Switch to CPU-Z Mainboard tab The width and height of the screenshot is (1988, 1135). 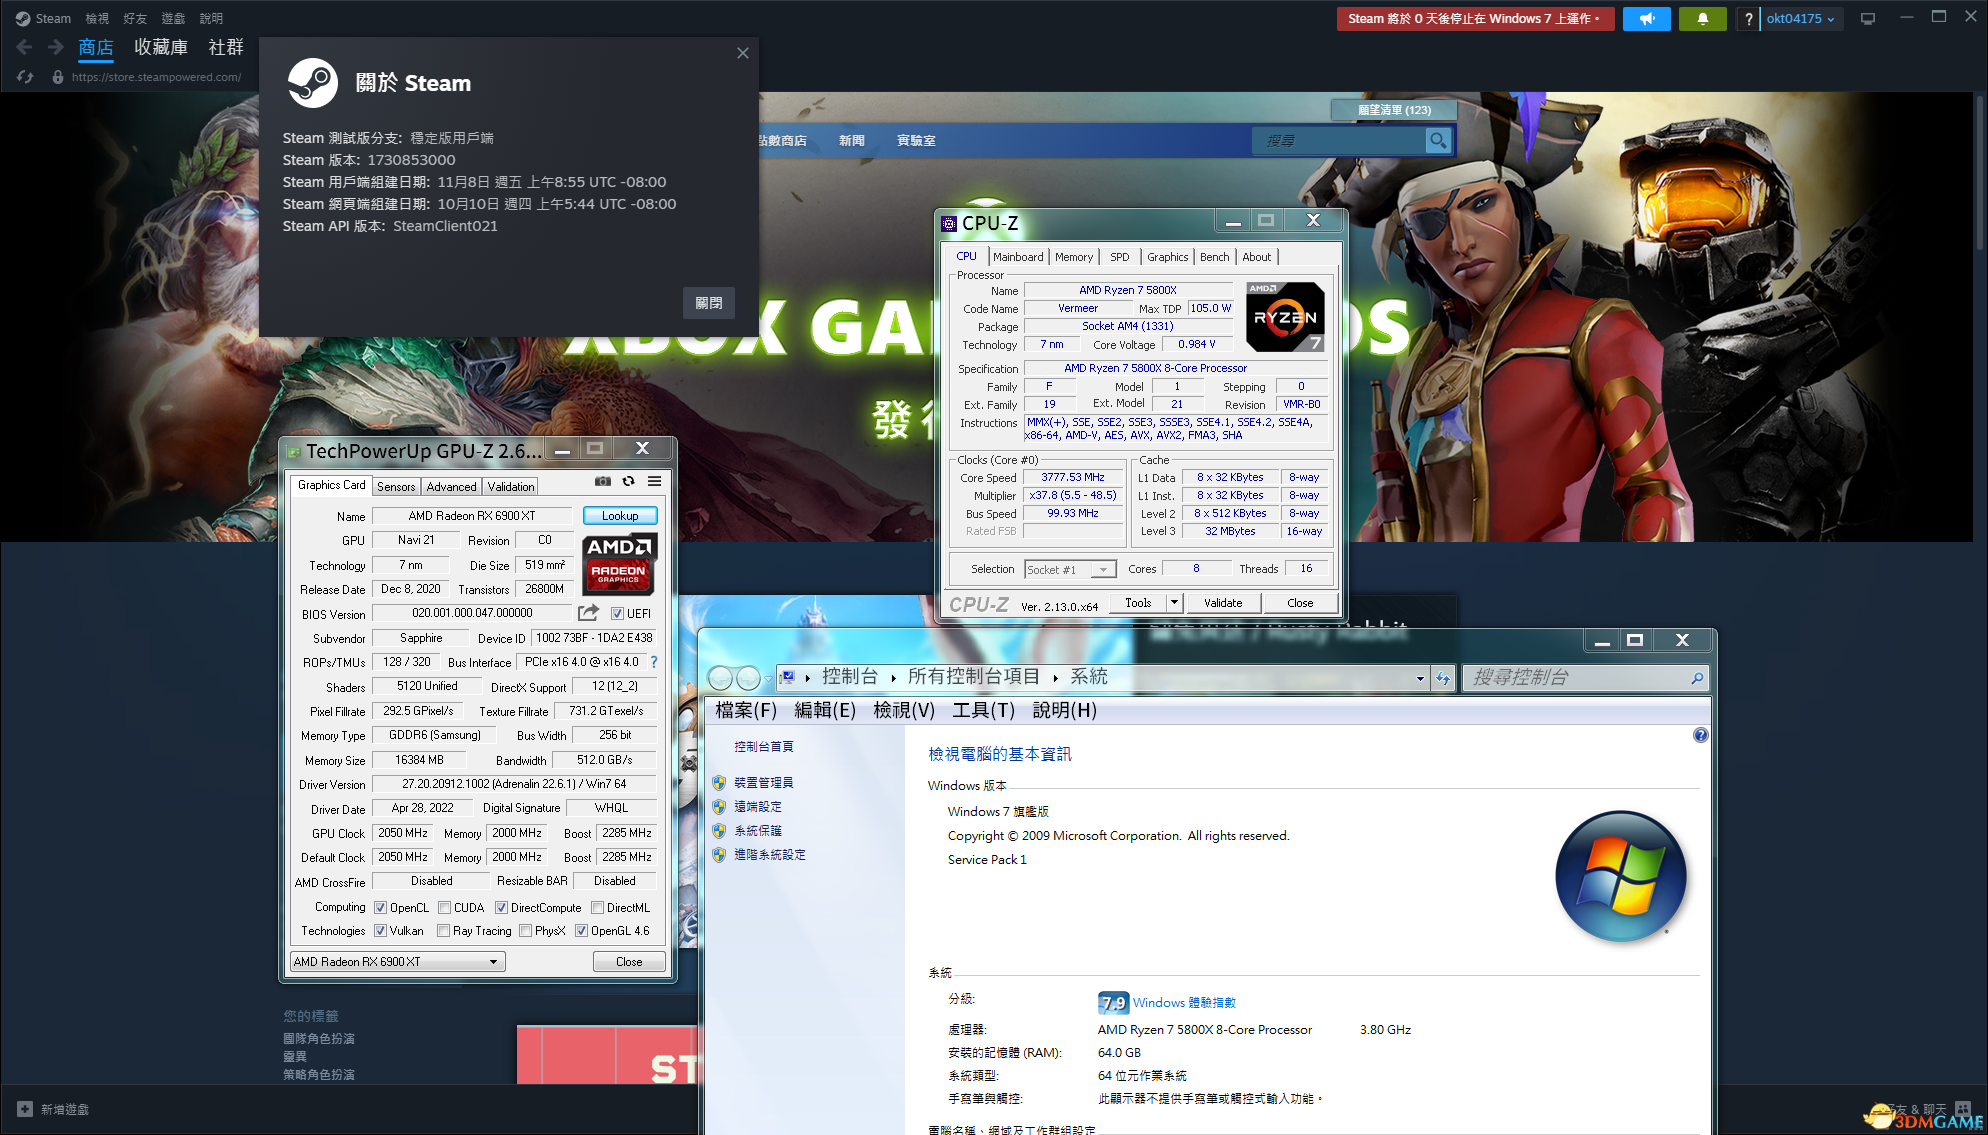1018,257
